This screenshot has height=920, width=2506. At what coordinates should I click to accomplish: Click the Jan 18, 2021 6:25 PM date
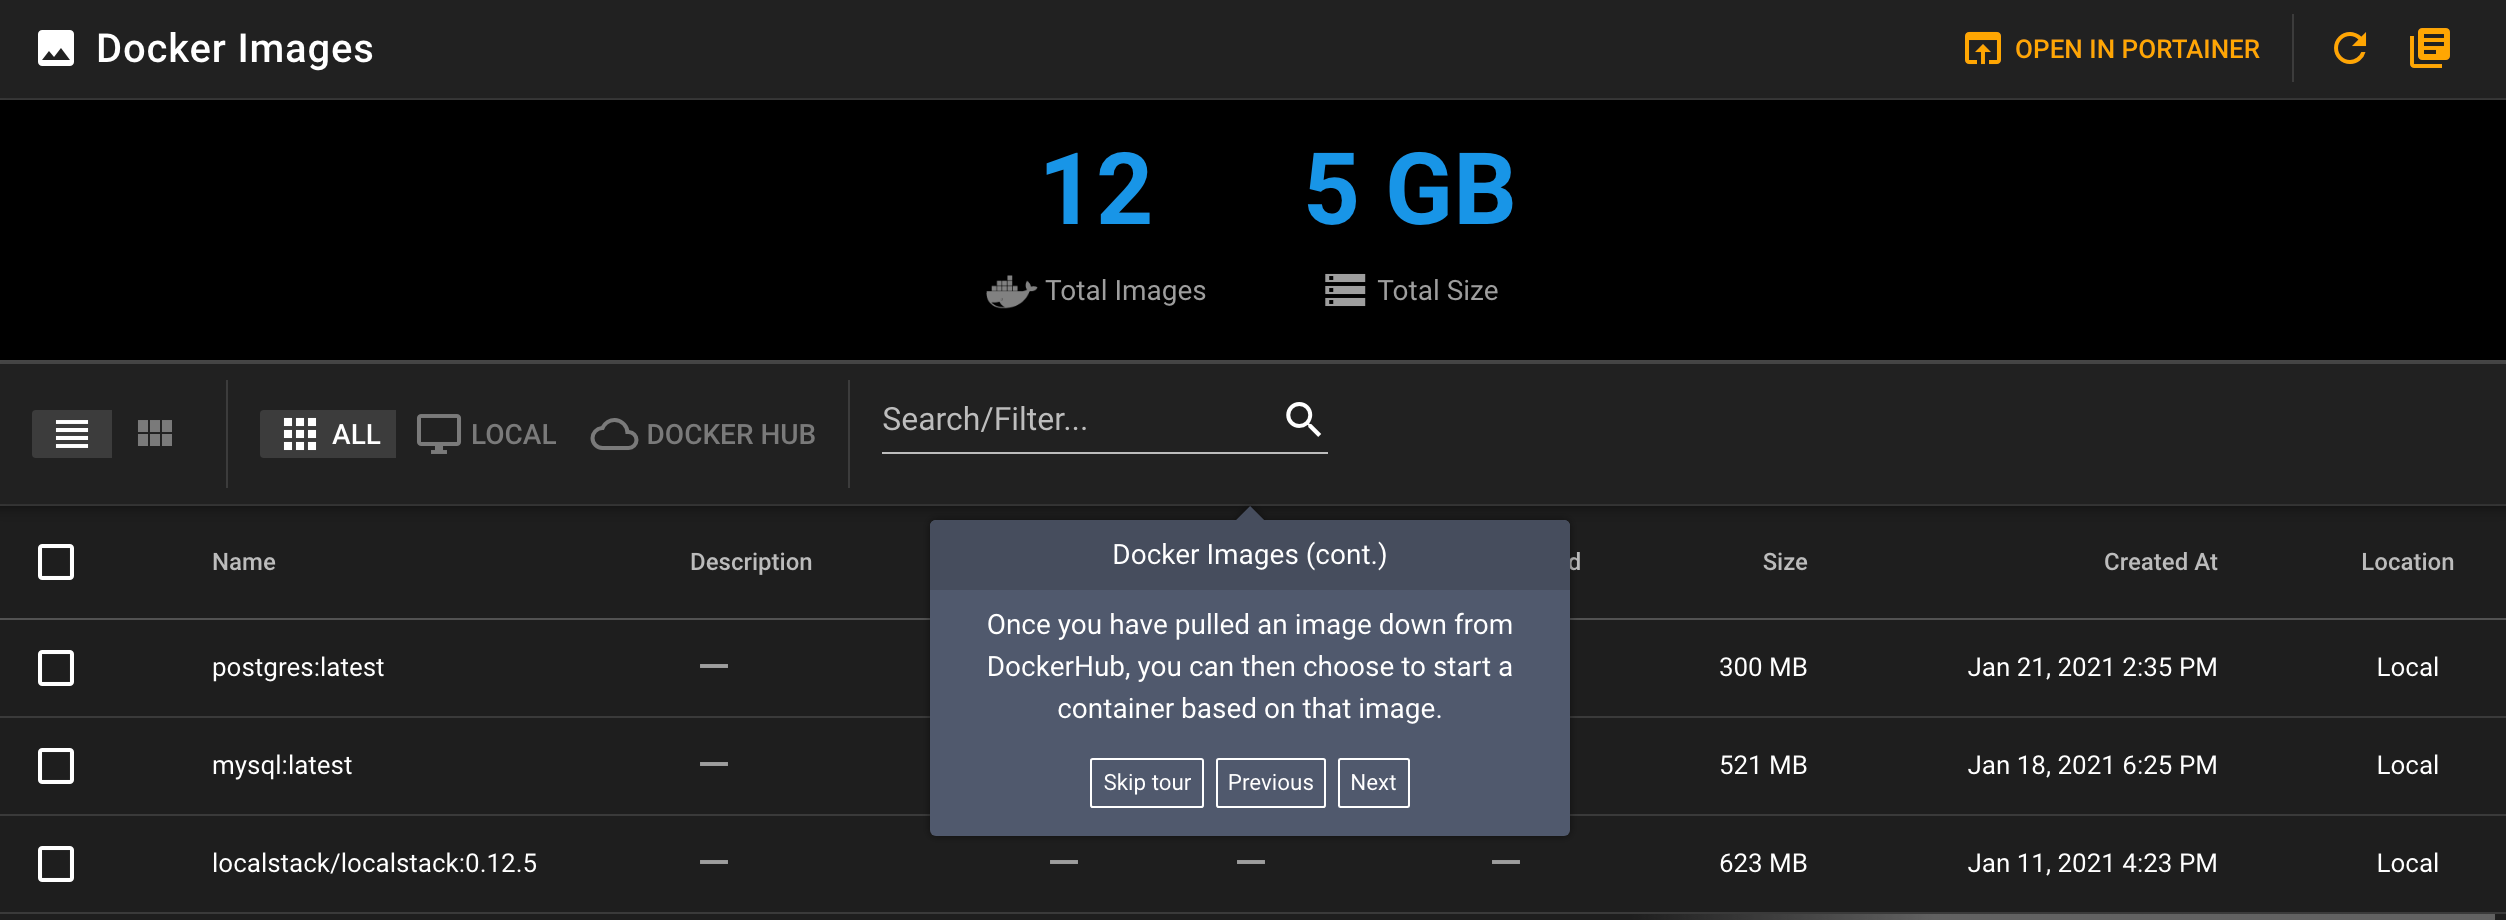pos(2093,765)
